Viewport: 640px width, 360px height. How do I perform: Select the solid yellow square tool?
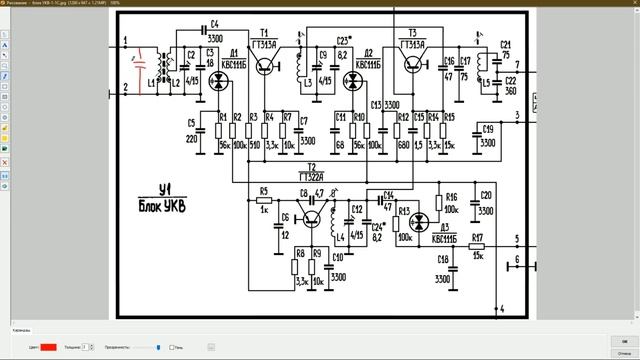point(4,138)
